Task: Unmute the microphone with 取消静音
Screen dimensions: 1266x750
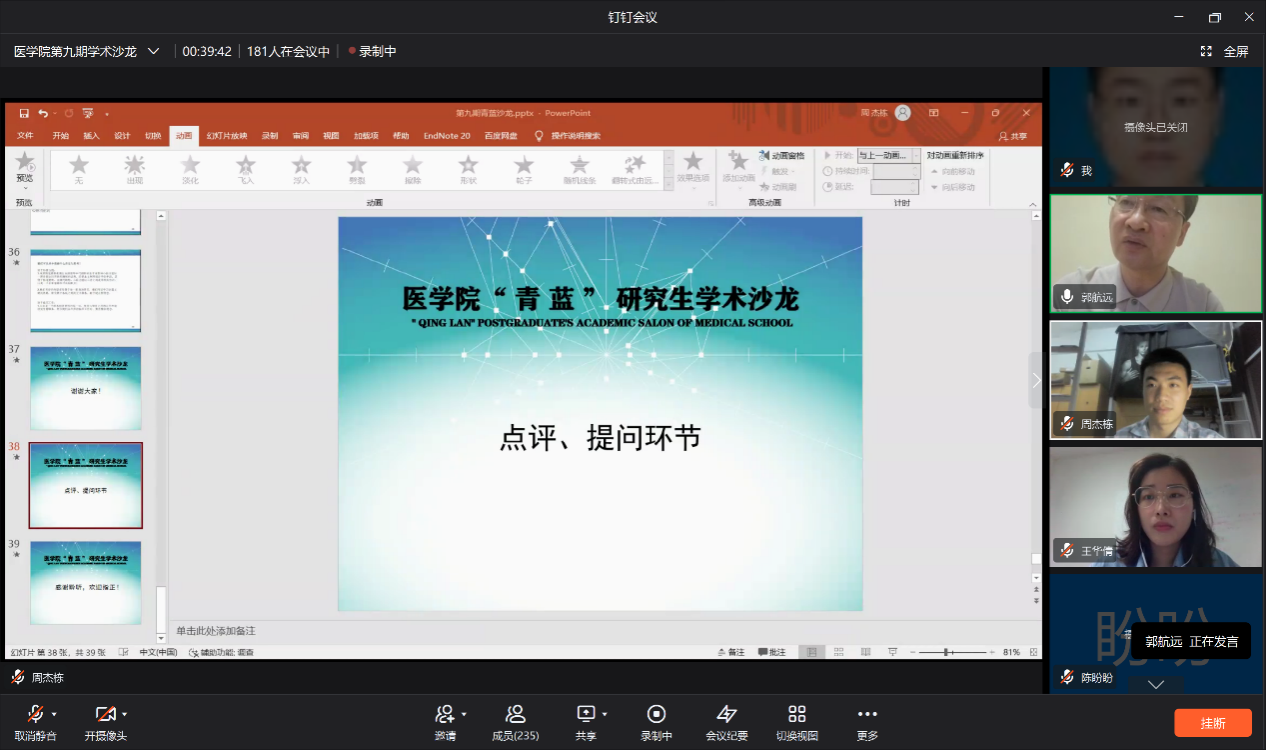Action: tap(35, 714)
